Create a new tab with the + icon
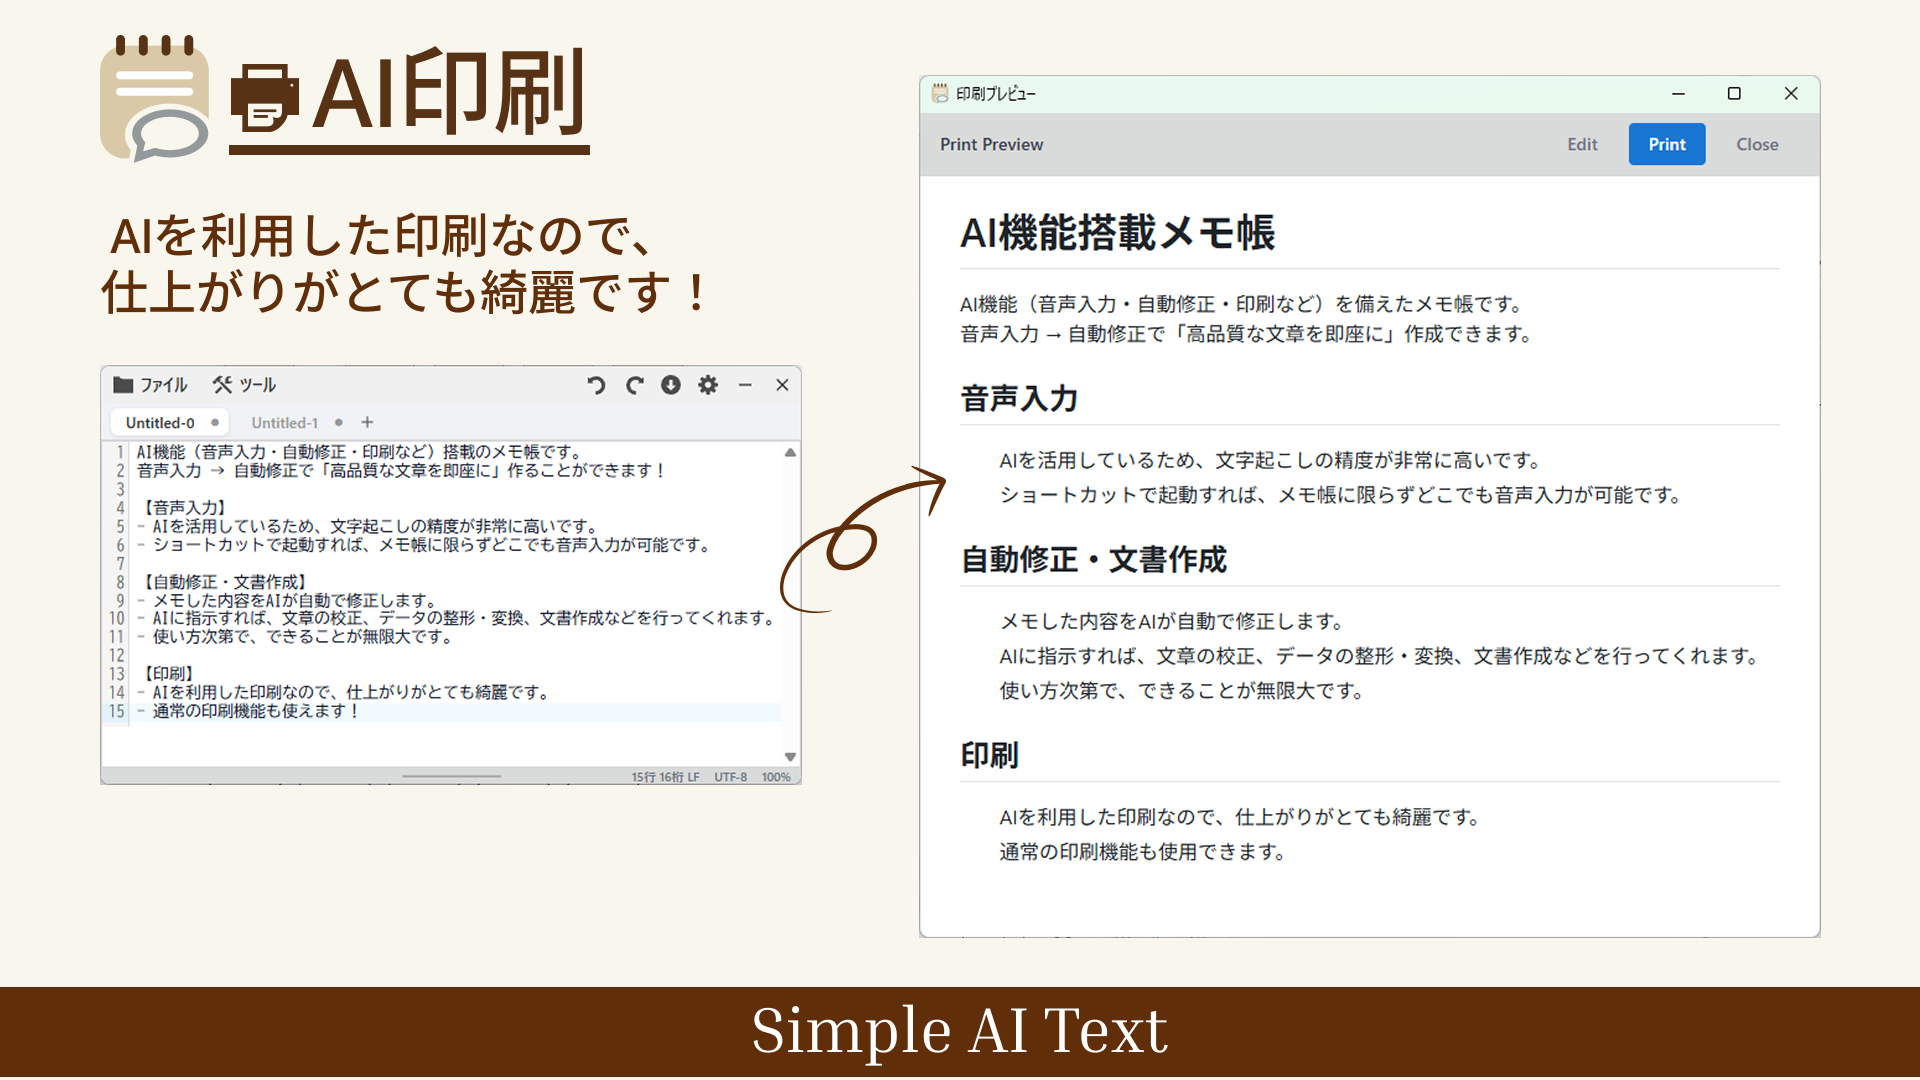The width and height of the screenshot is (1920, 1080). (x=367, y=422)
